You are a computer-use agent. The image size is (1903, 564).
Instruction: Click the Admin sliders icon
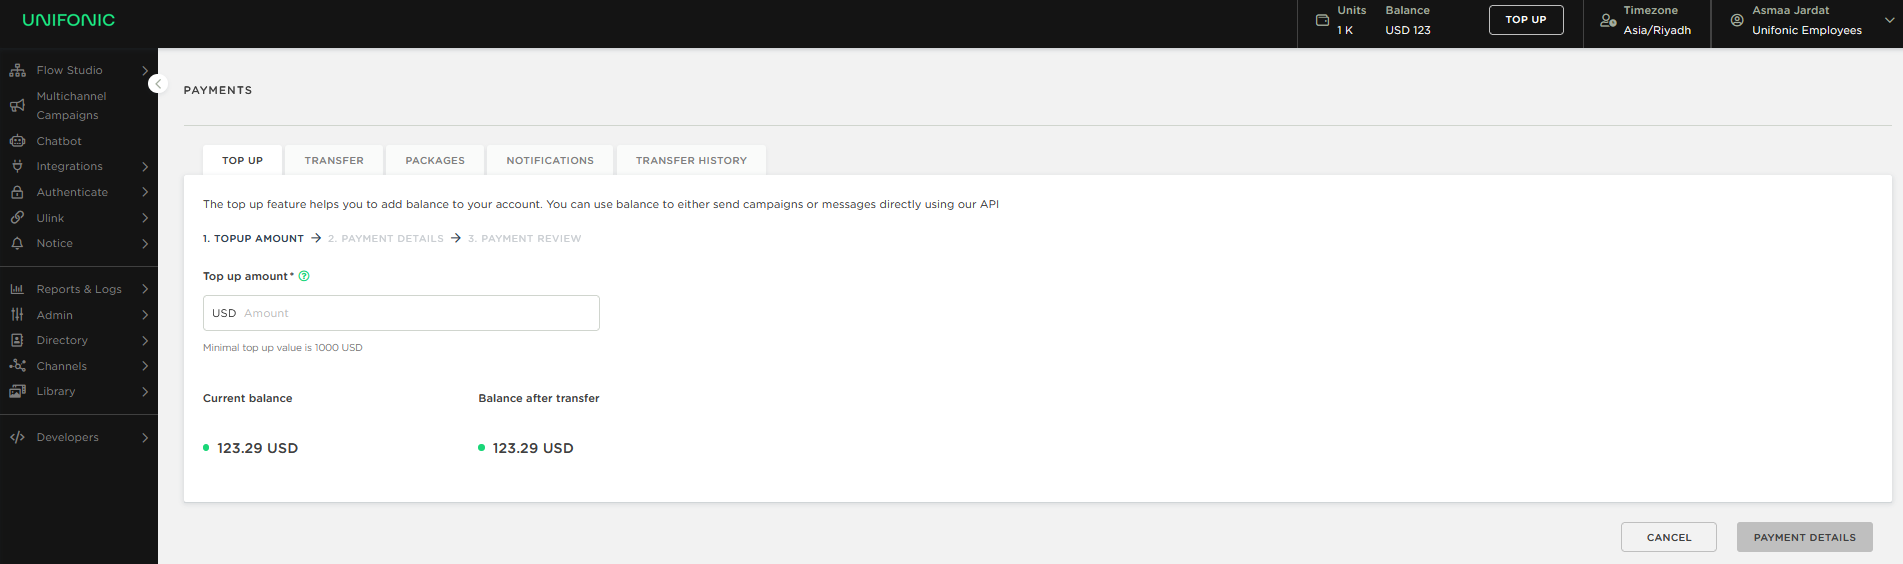(x=17, y=314)
